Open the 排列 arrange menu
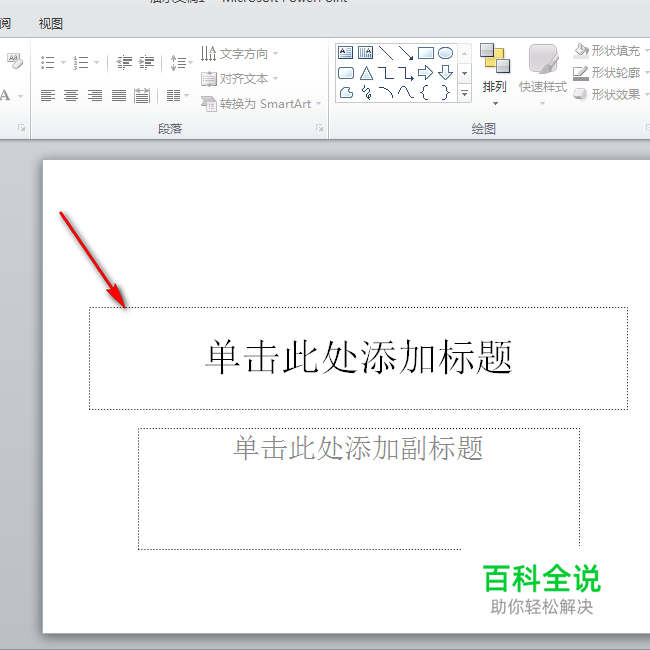The width and height of the screenshot is (650, 650). (x=495, y=75)
